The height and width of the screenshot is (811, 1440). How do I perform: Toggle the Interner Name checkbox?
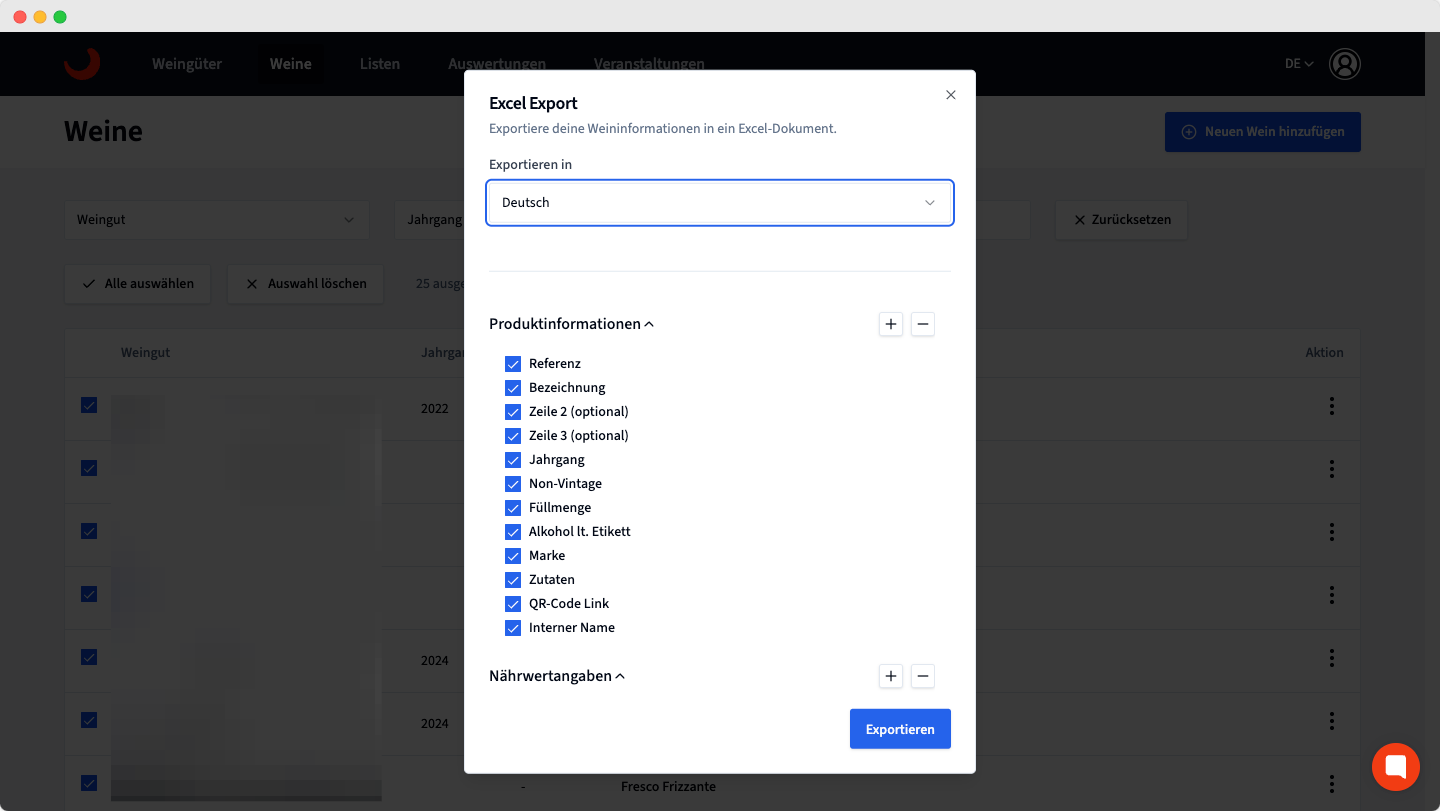click(513, 628)
